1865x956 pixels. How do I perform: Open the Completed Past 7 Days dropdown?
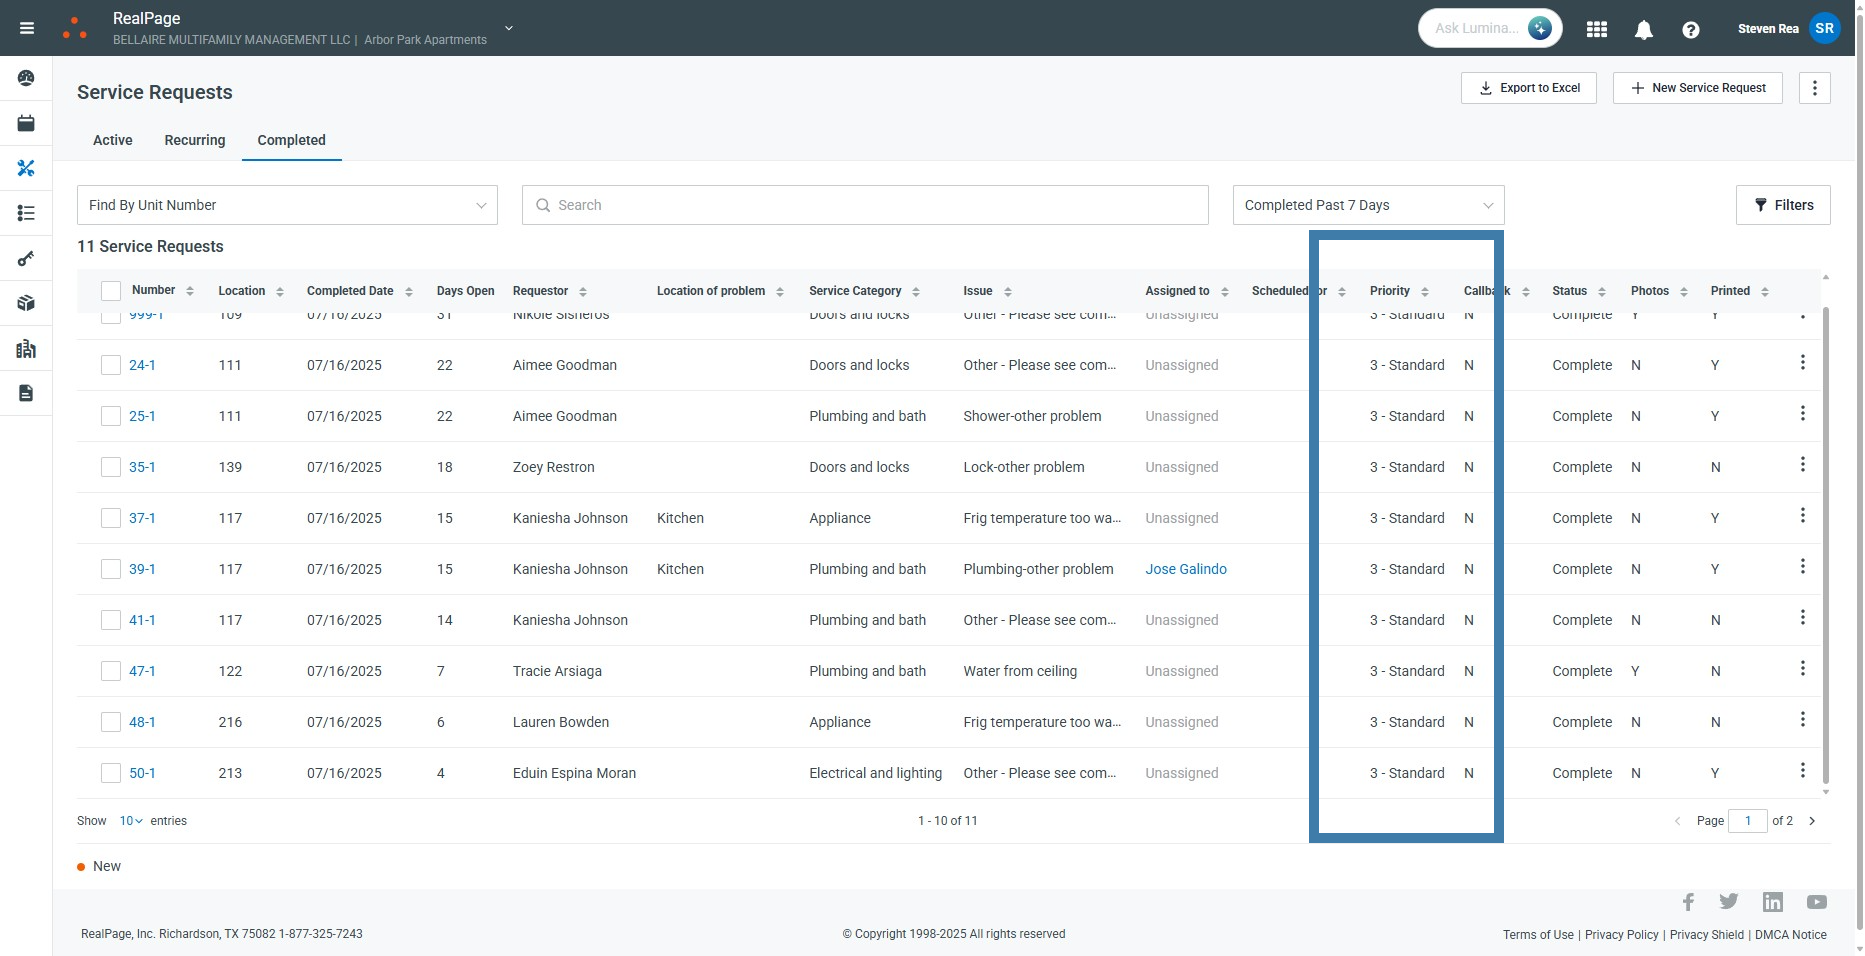coord(1367,205)
